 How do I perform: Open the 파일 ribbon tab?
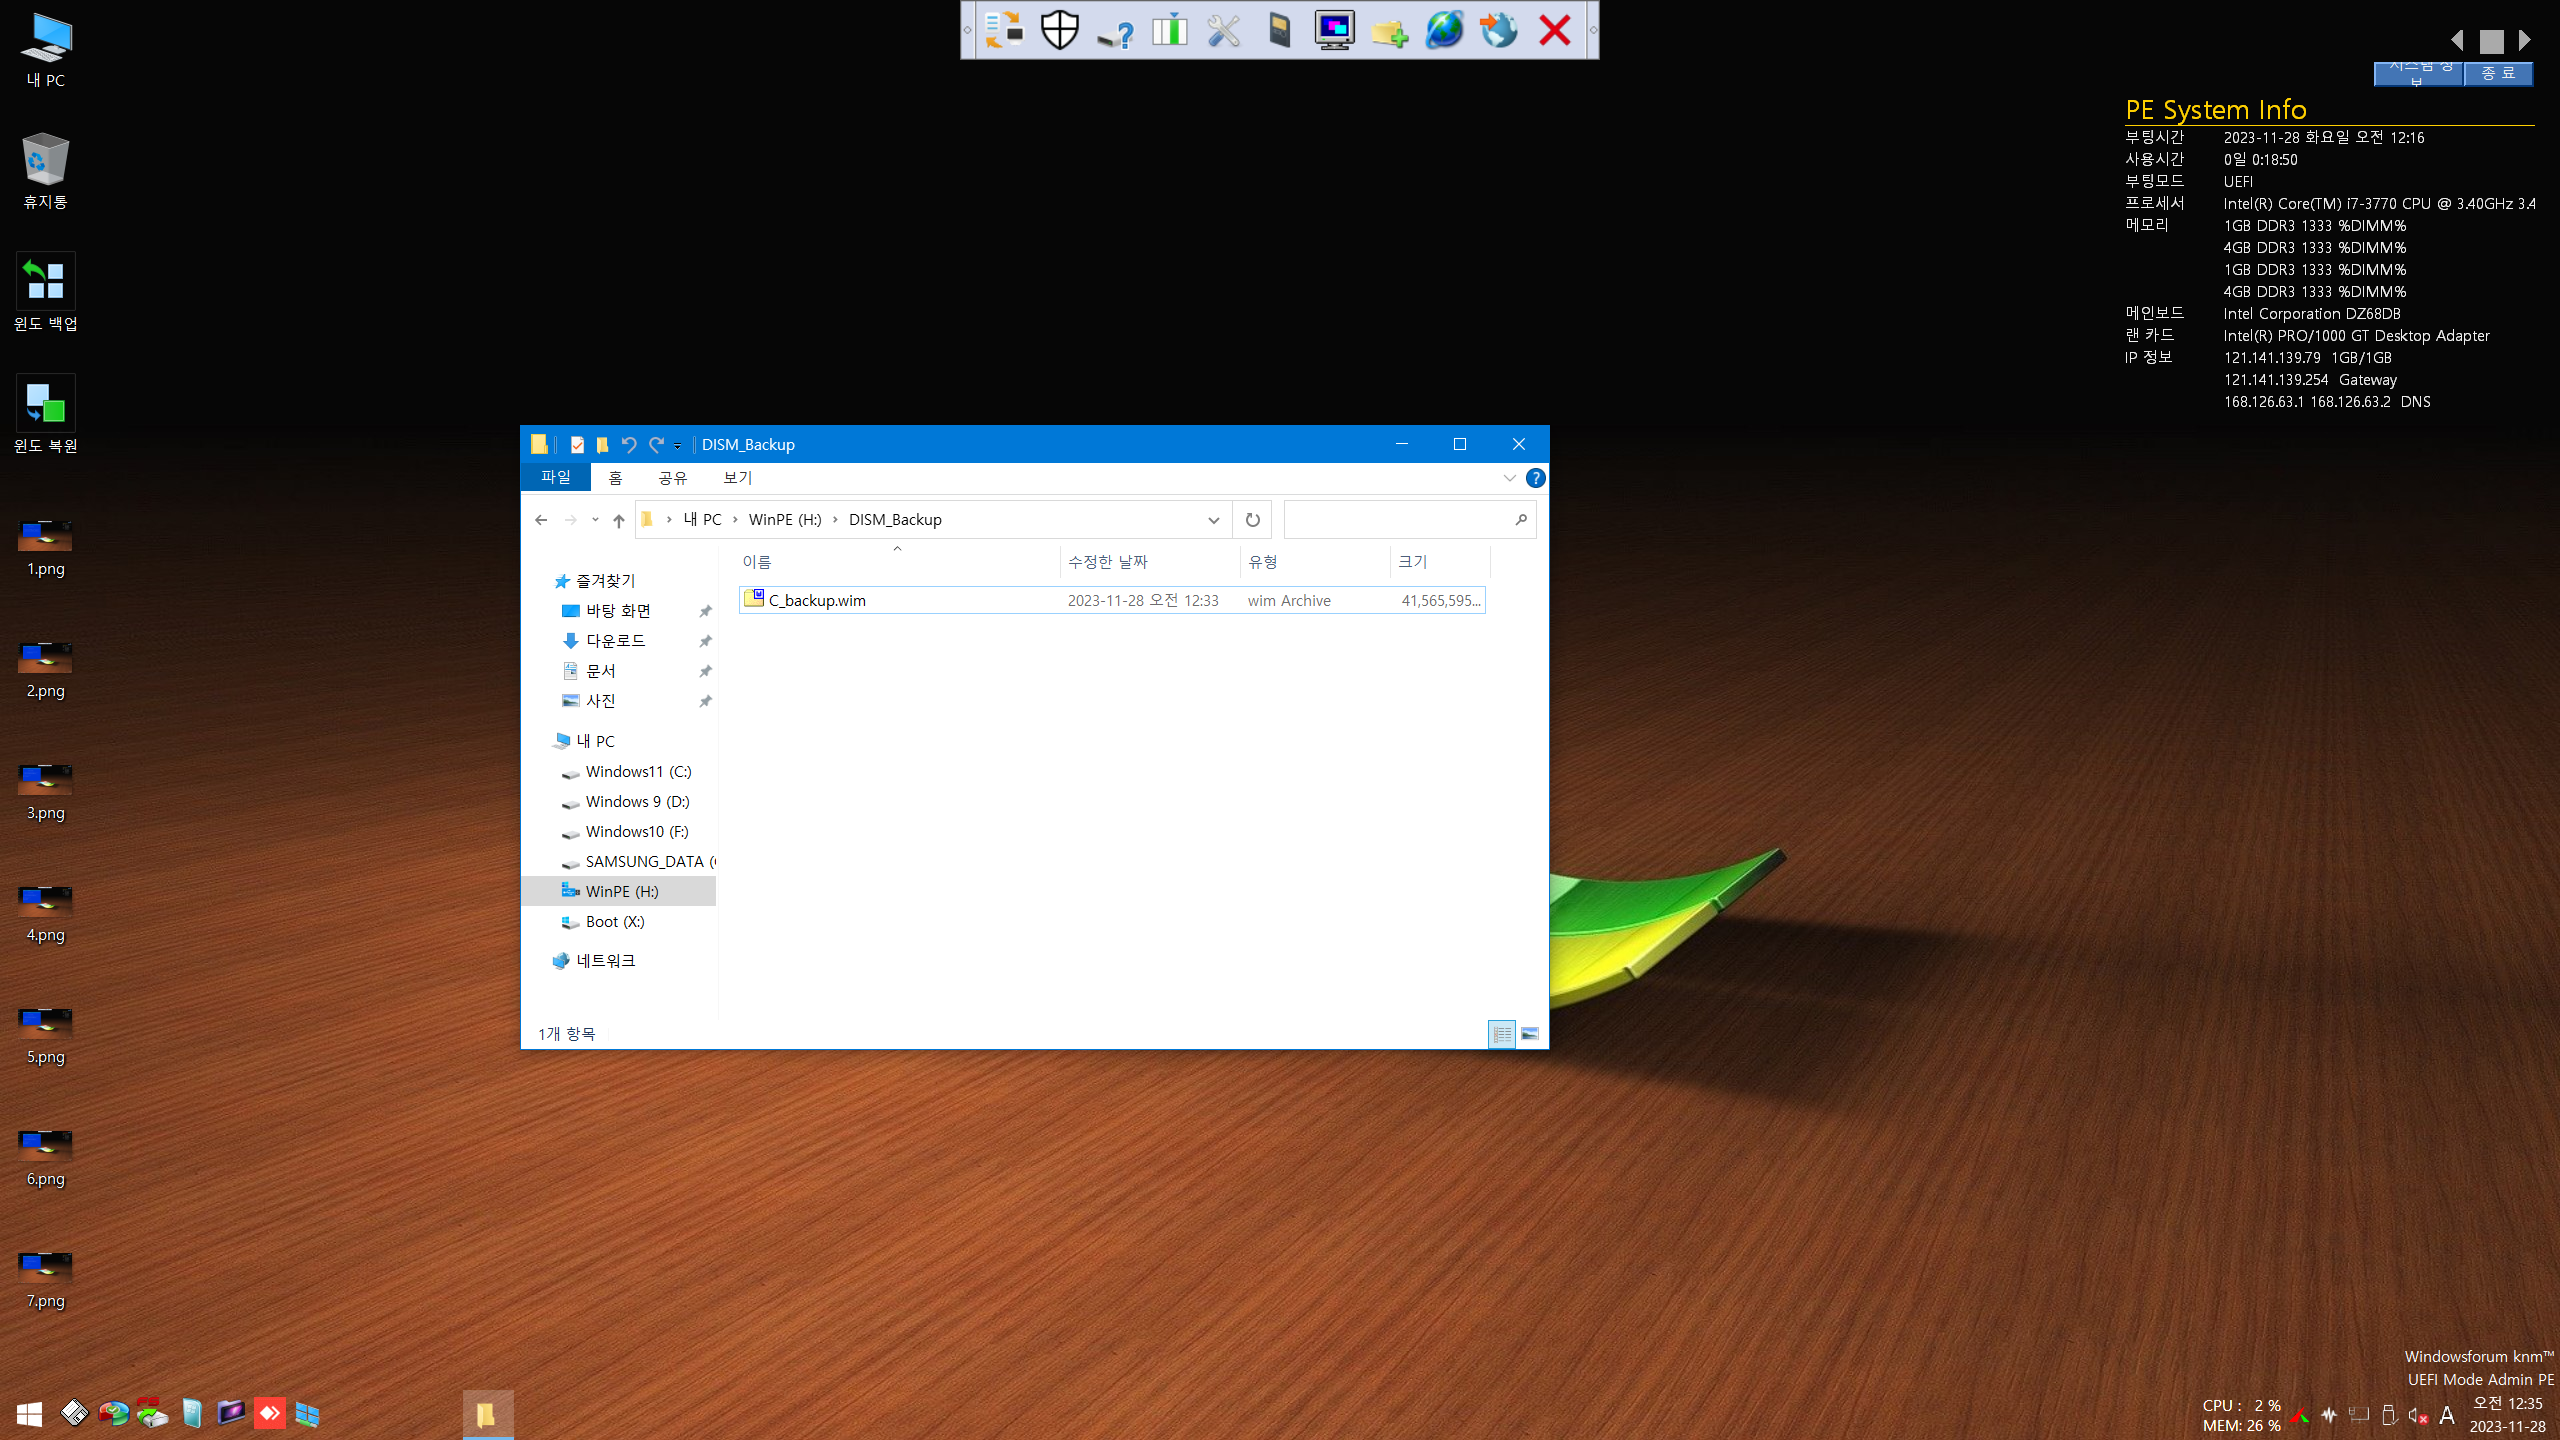click(x=556, y=478)
